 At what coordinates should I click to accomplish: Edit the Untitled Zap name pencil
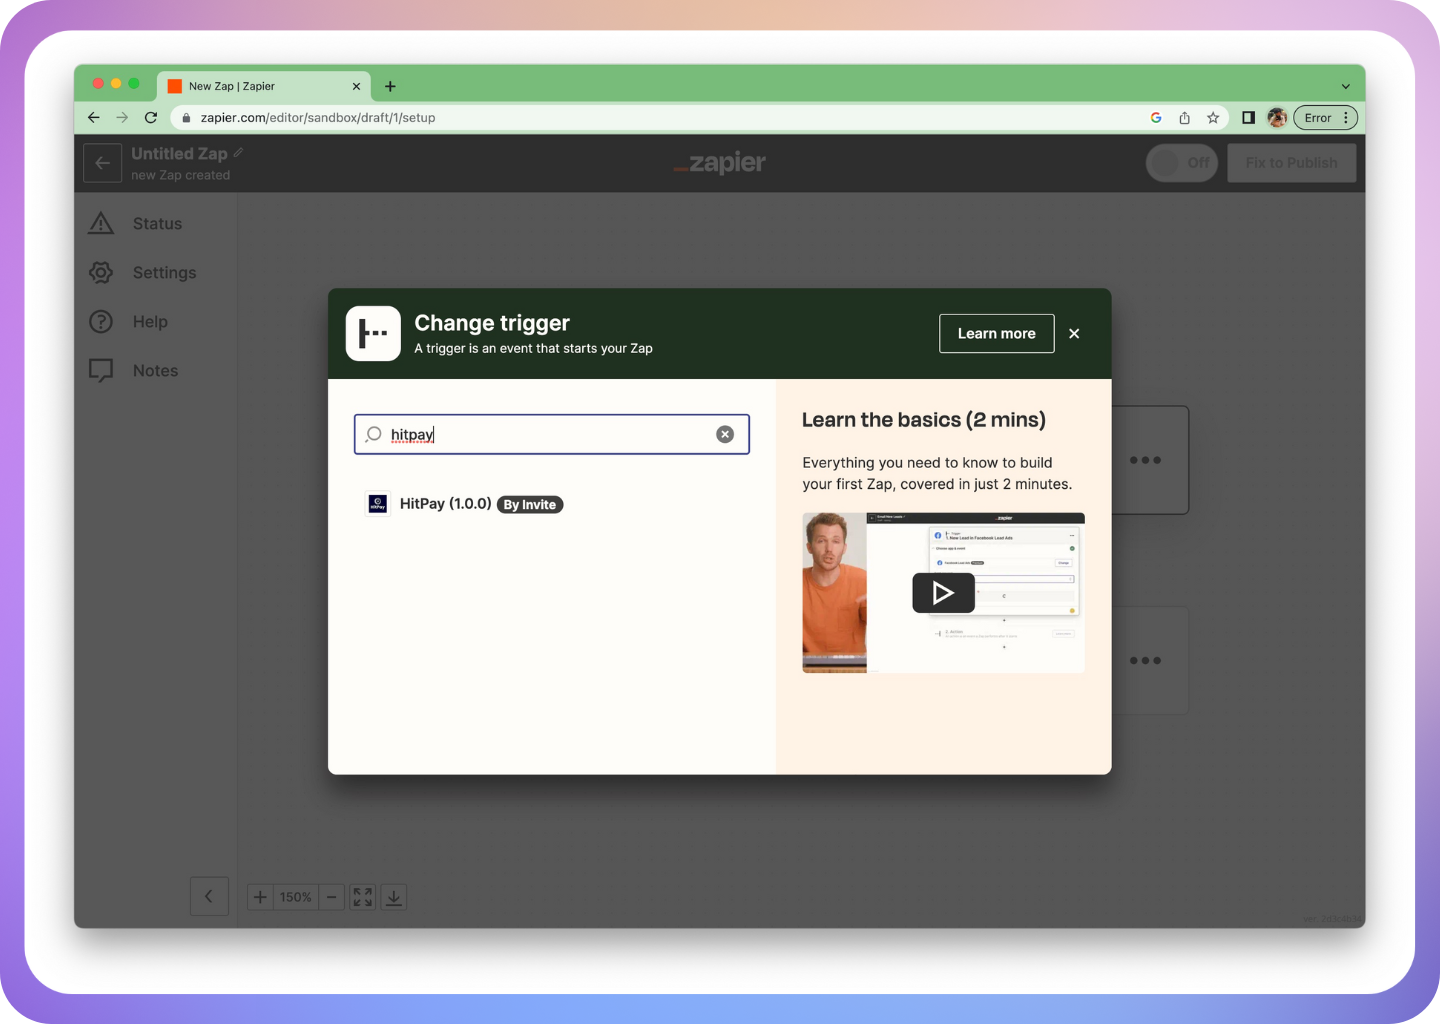coord(238,153)
